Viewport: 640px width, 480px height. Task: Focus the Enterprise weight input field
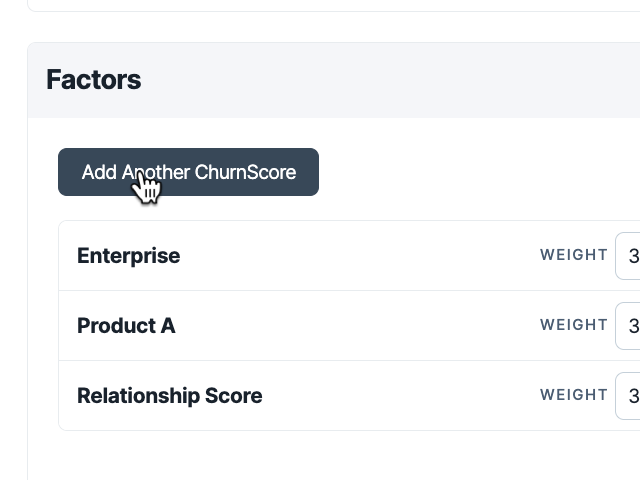pos(628,256)
